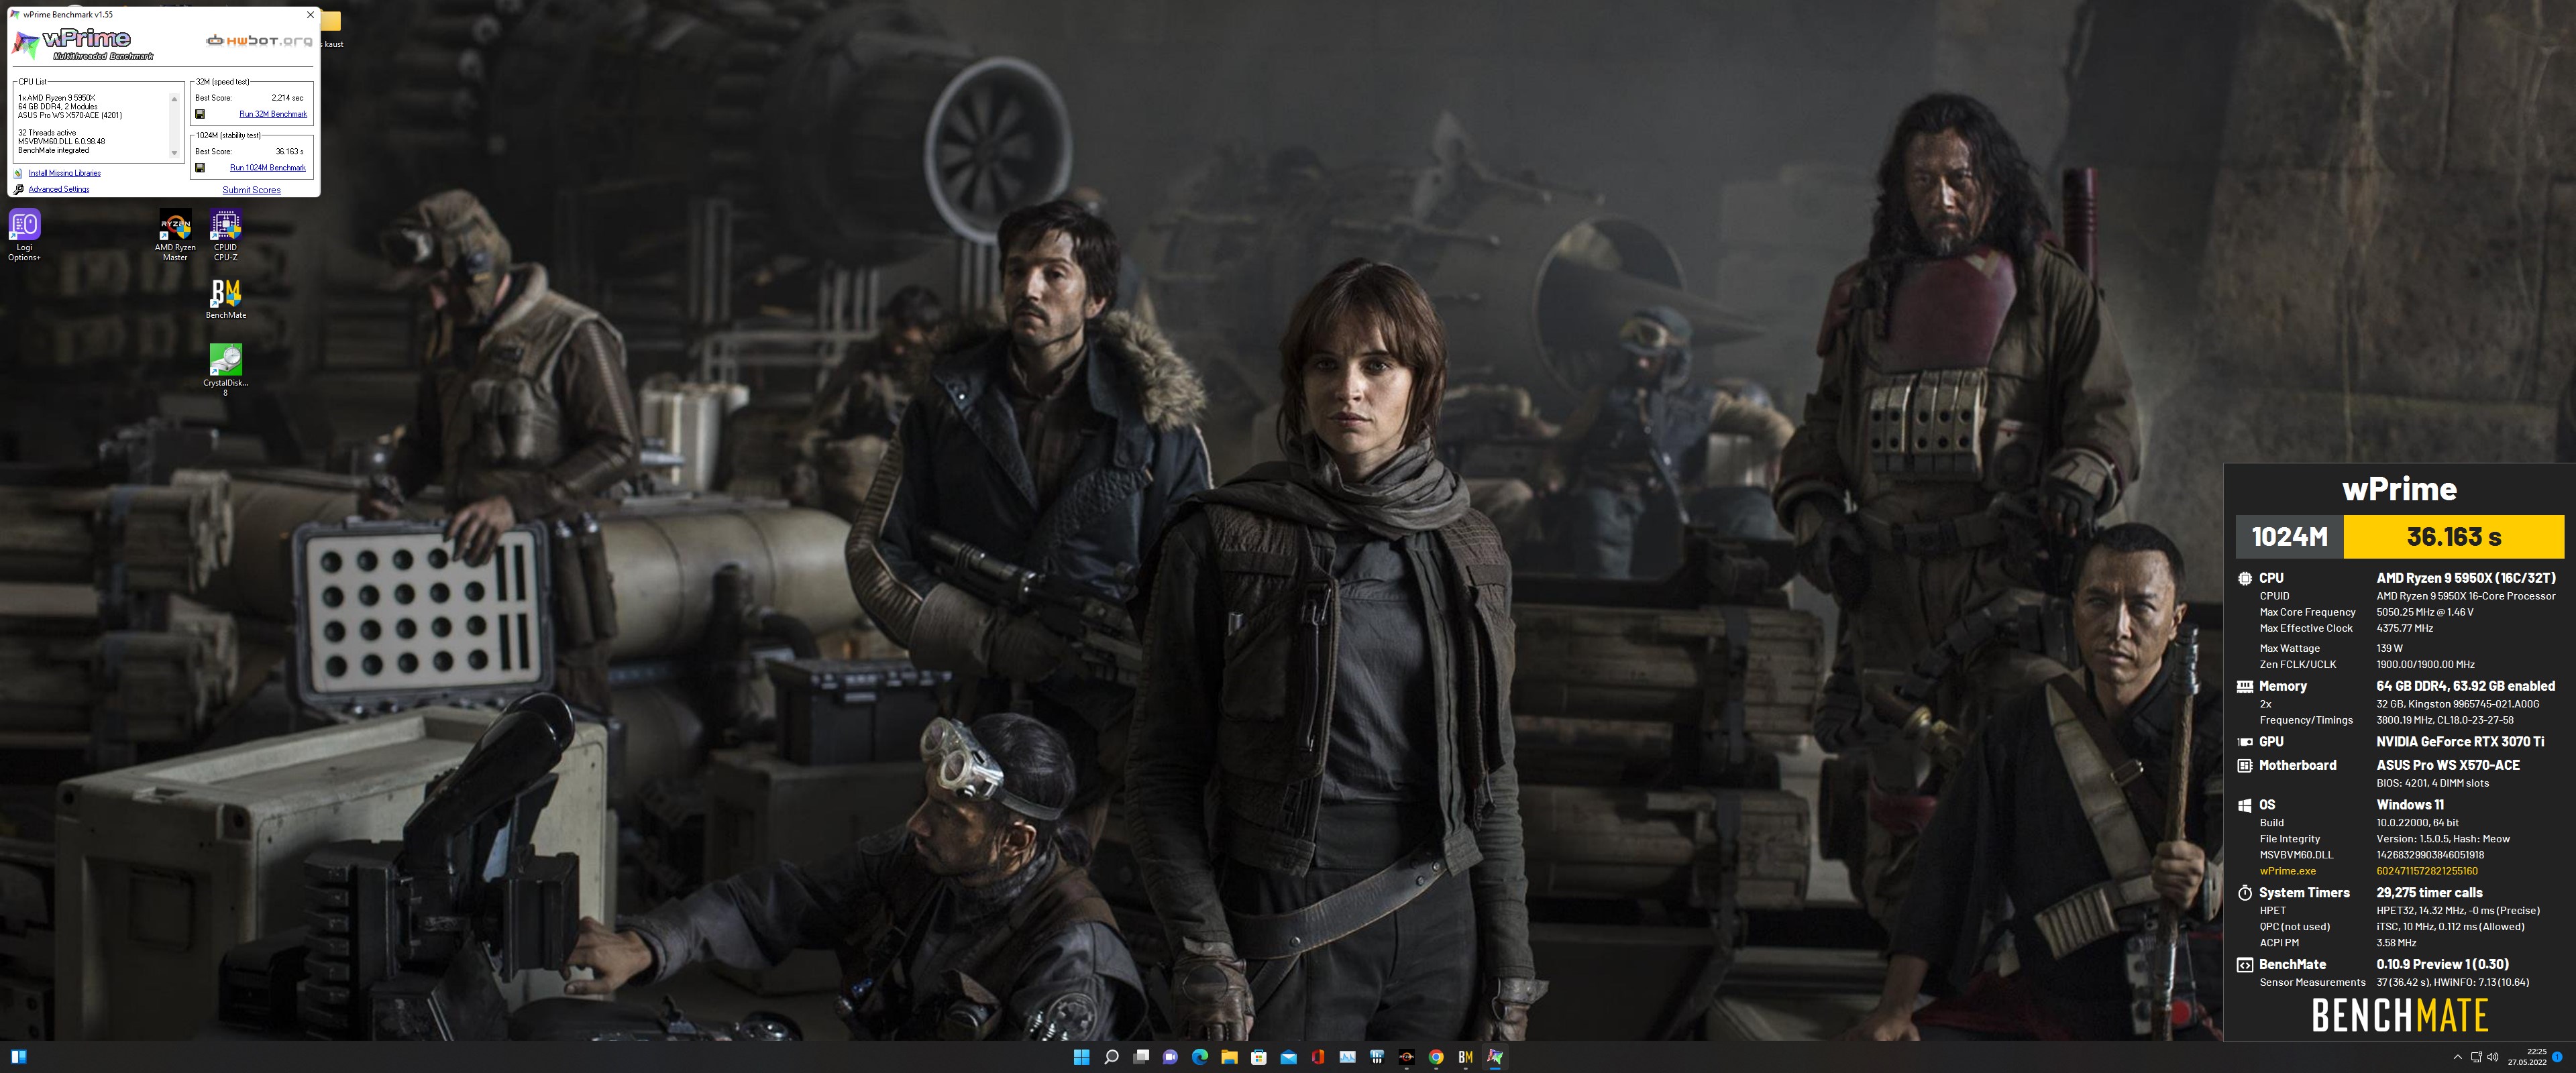Click 'ASUS Pro WS X570-ACE' motherboard text in BenchMate
This screenshot has height=1073, width=2576.
(2448, 765)
